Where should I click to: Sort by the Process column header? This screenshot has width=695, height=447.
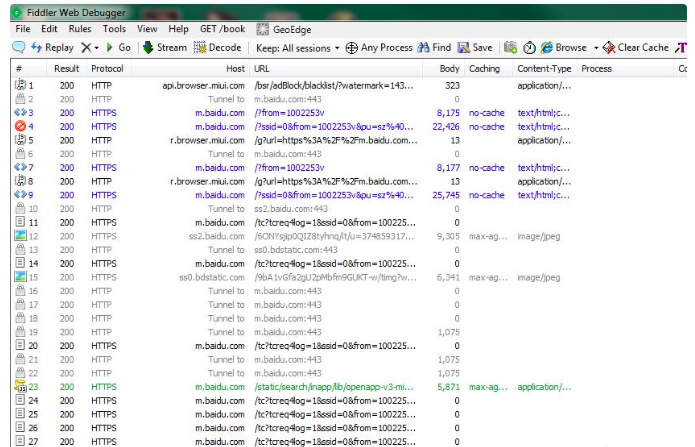click(625, 69)
